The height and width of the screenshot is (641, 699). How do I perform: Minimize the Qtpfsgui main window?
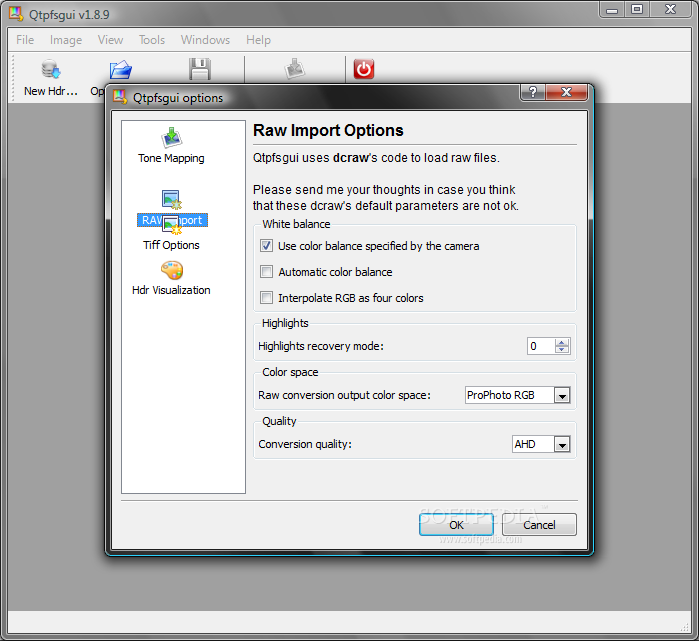pyautogui.click(x=612, y=9)
